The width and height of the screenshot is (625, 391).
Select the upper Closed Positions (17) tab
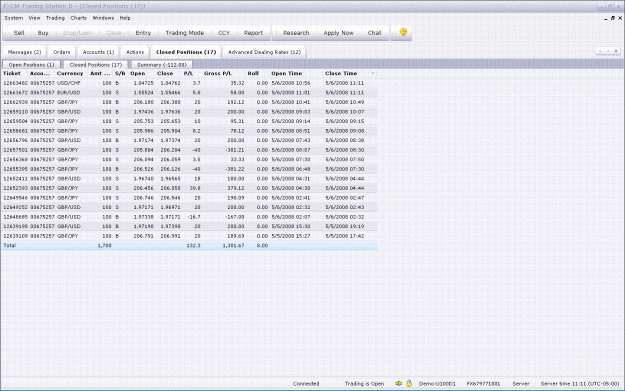tap(186, 52)
